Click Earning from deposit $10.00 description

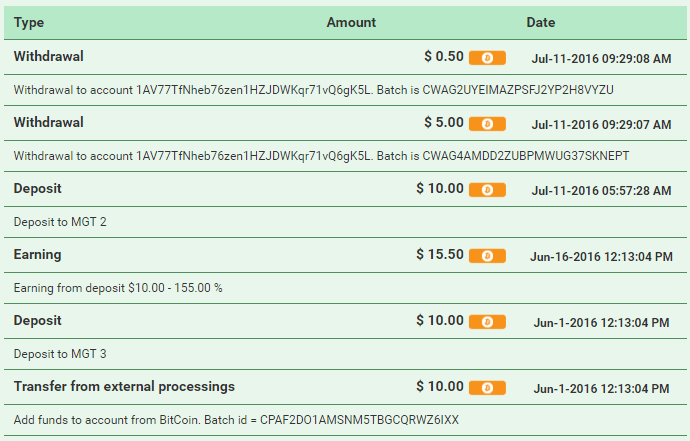[x=118, y=288]
